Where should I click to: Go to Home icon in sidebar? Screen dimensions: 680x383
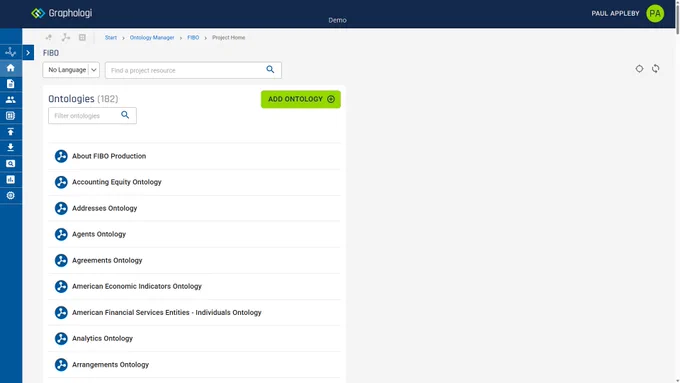(10, 68)
